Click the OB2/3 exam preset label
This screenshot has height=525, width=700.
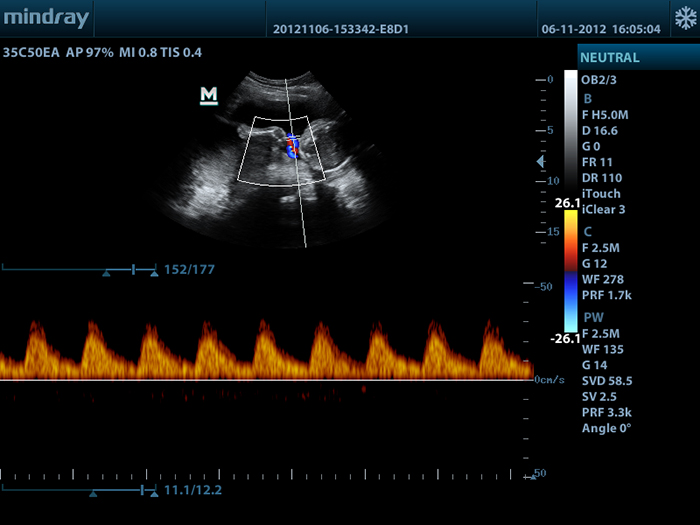click(599, 80)
